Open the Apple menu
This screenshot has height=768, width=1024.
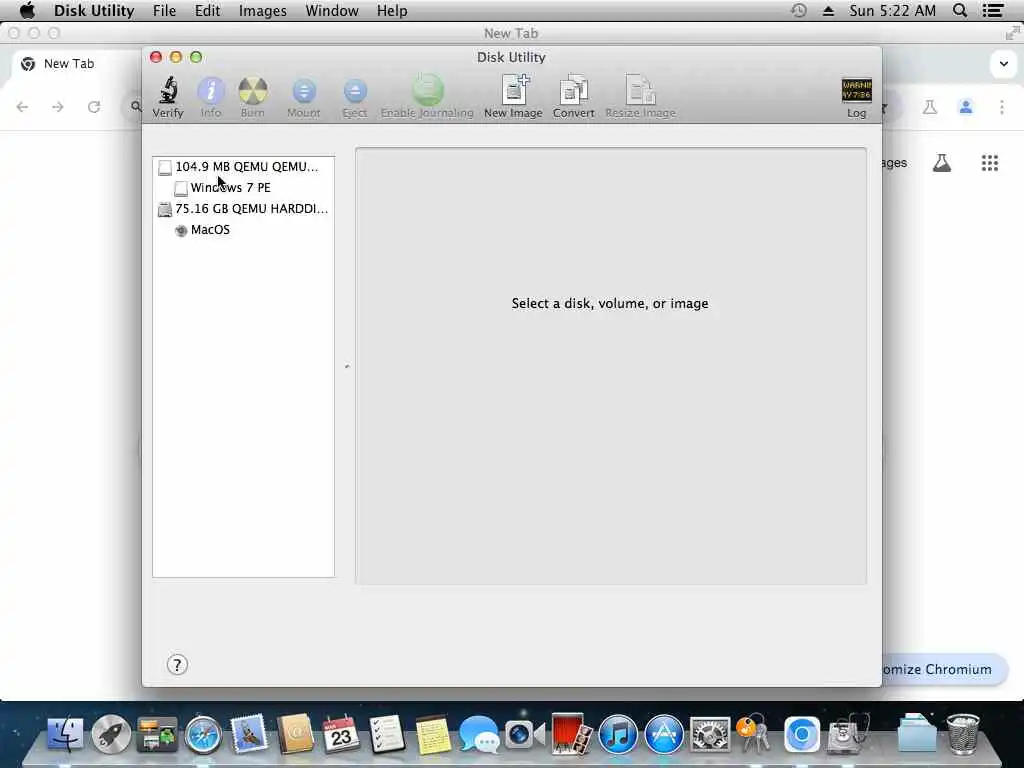27,10
